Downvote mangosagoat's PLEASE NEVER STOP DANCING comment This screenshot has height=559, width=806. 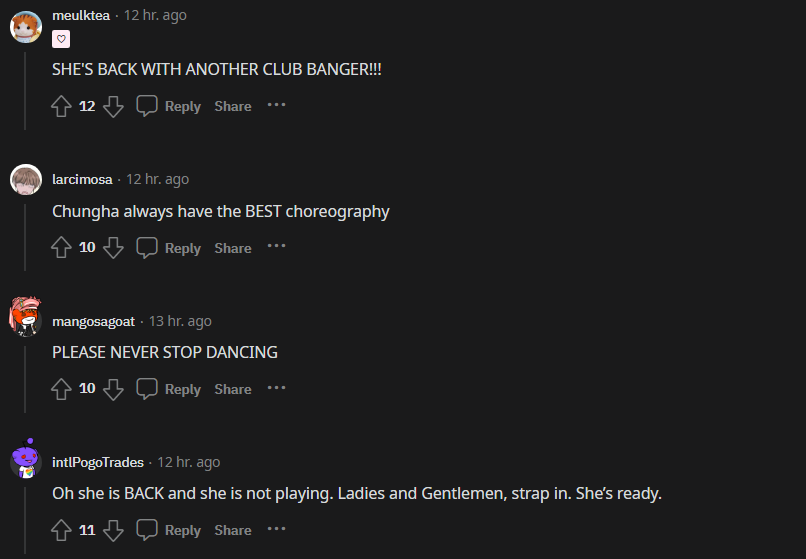pyautogui.click(x=113, y=389)
